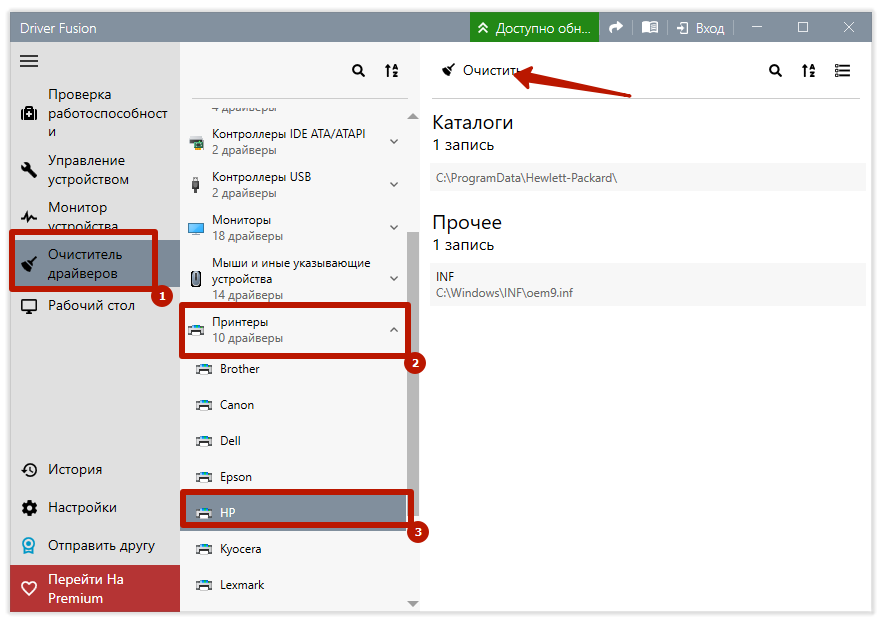
Task: Click sort icon in driver list panel
Action: [391, 71]
